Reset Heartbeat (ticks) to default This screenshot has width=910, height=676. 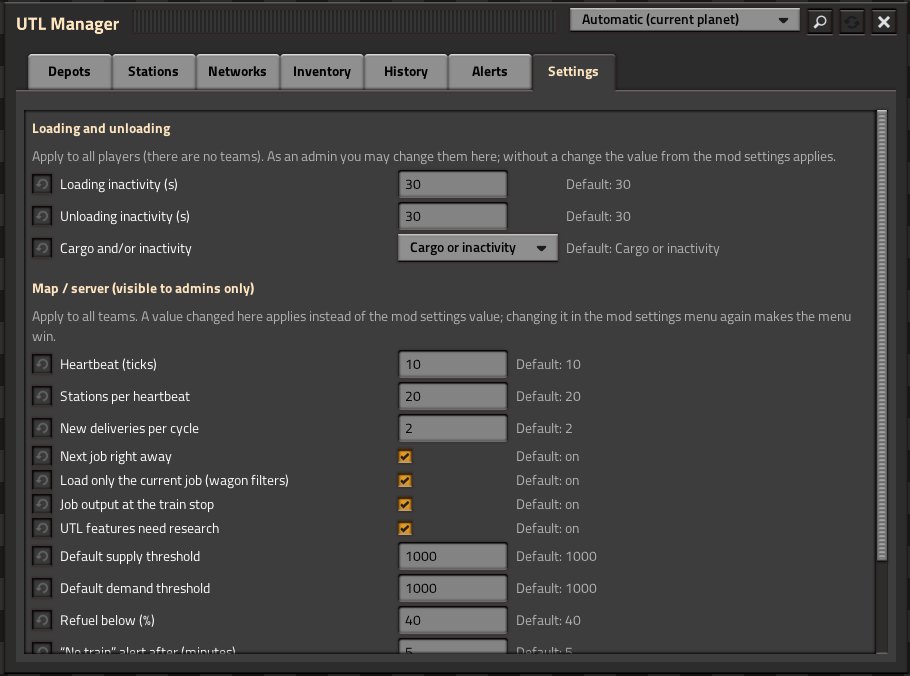point(42,364)
